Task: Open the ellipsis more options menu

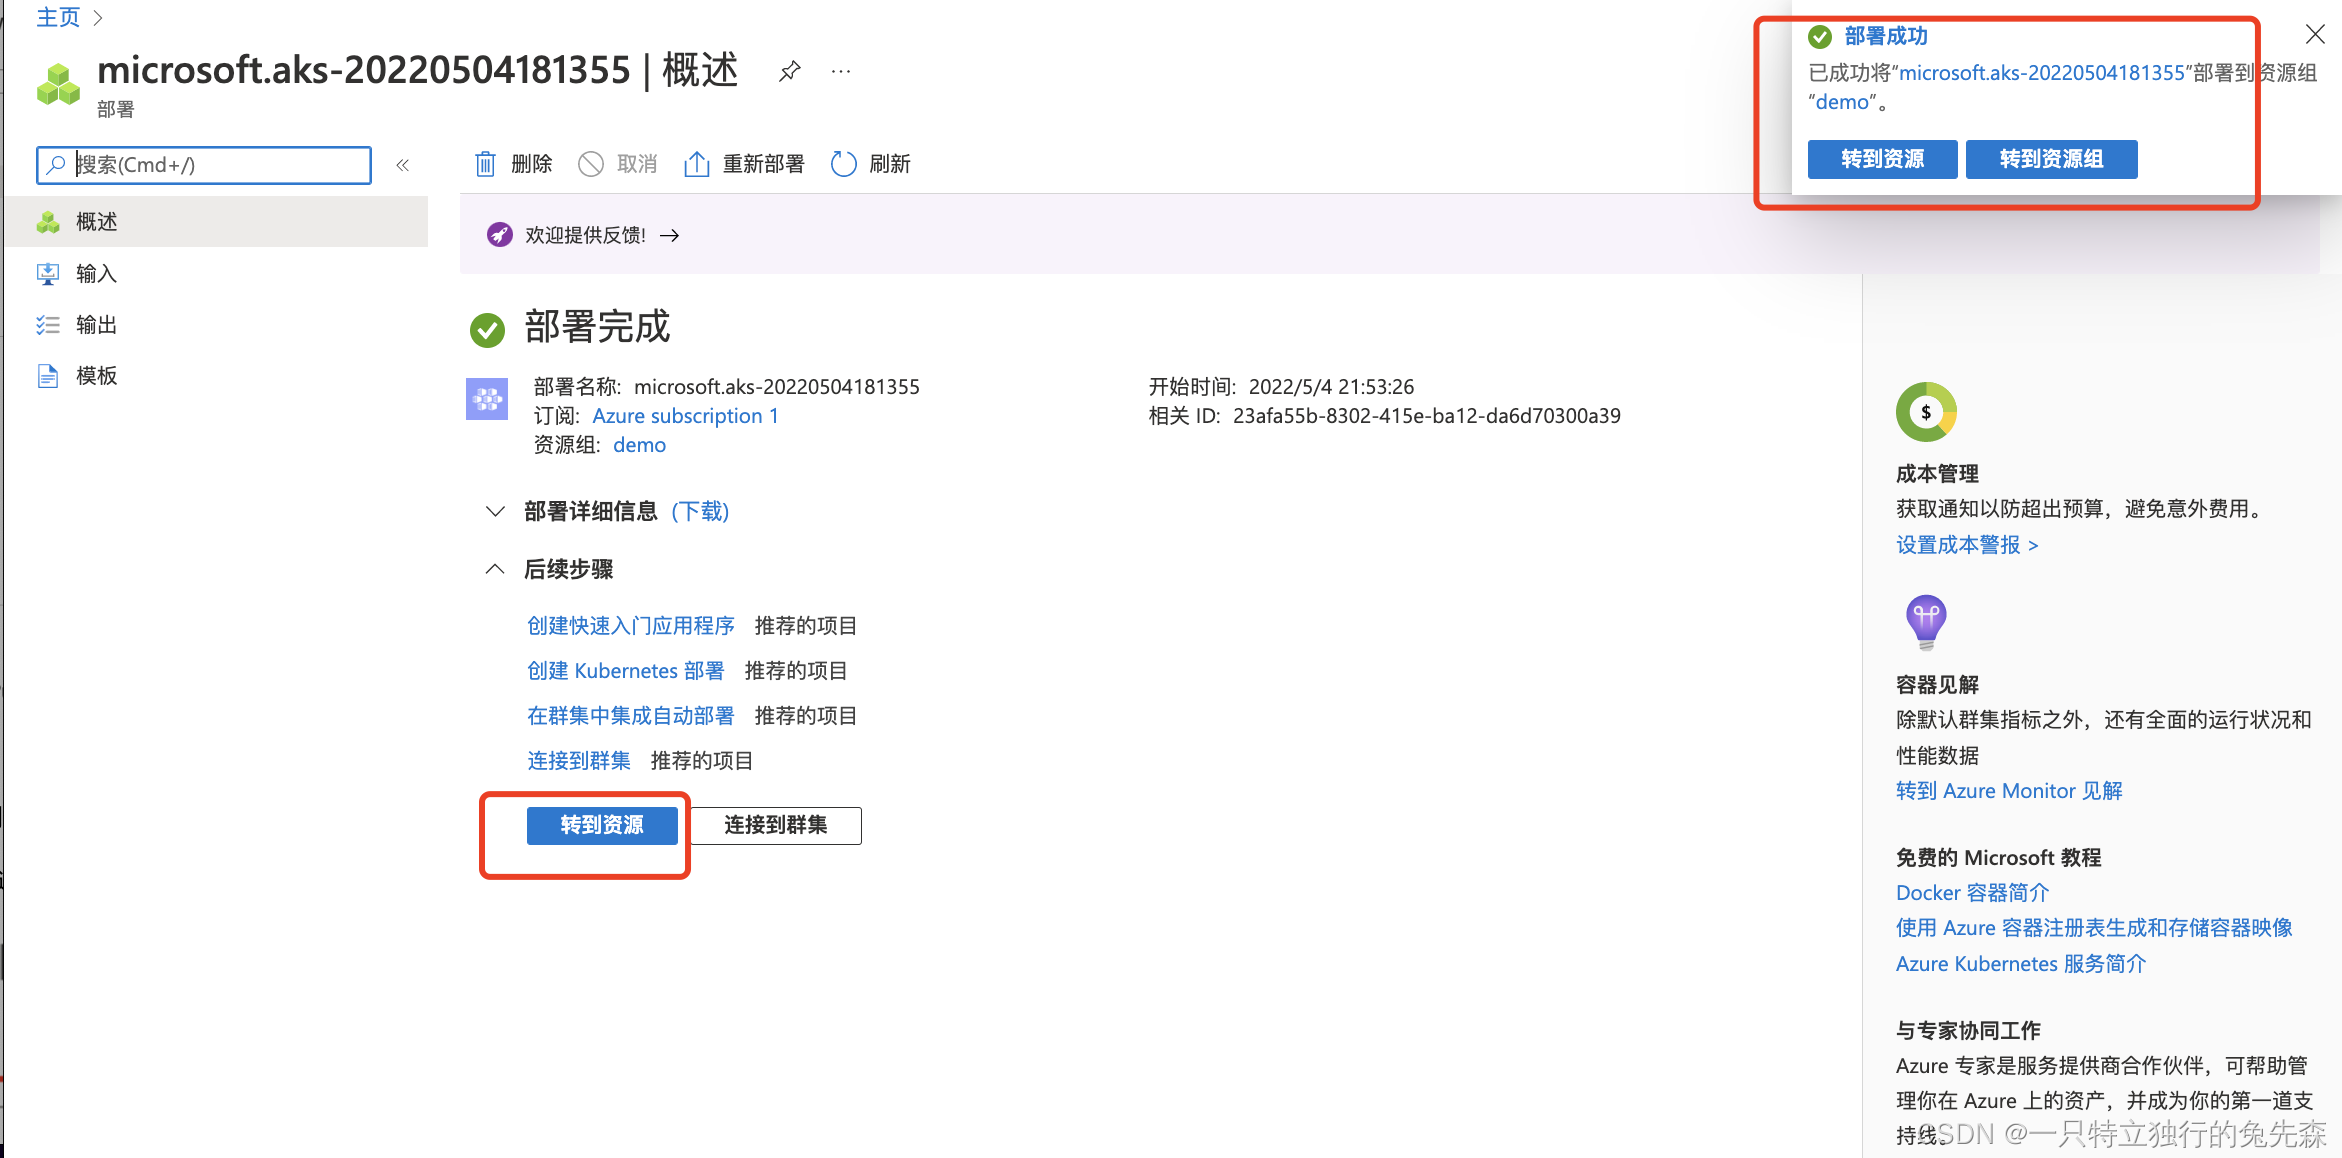Action: click(x=841, y=71)
